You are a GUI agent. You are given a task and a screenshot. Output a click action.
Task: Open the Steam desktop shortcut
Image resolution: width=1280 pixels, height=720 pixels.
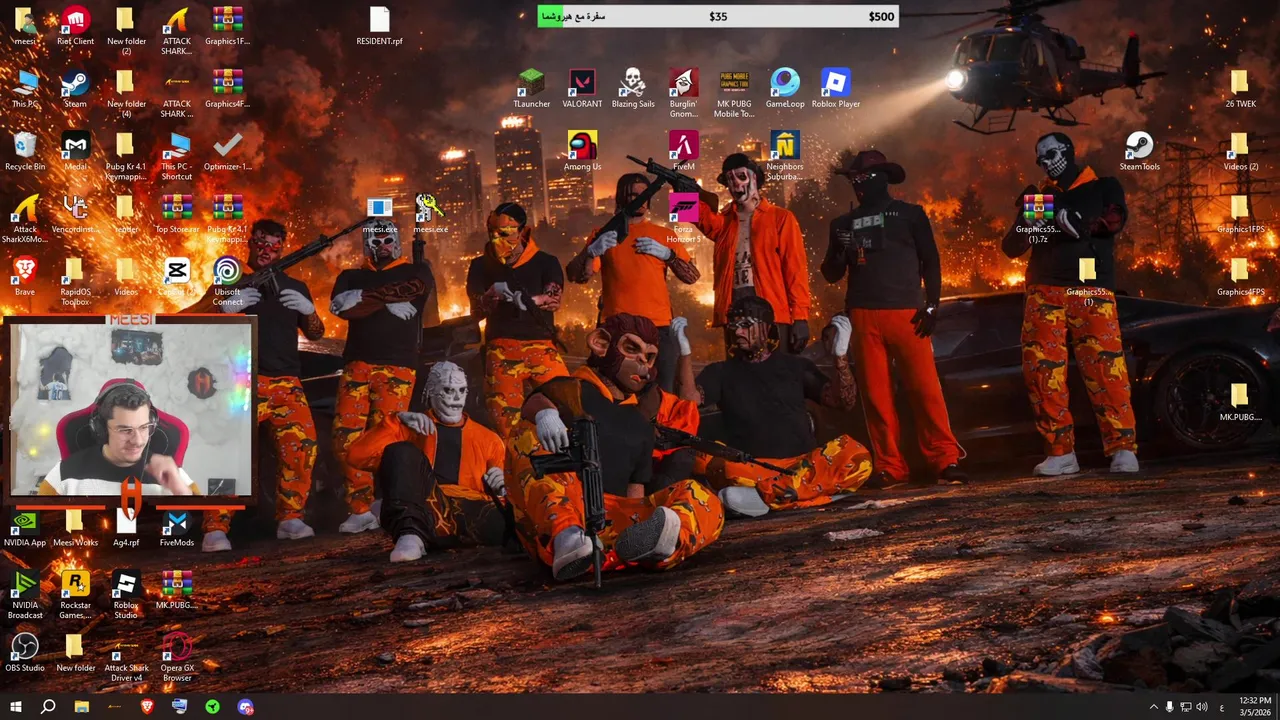(75, 89)
